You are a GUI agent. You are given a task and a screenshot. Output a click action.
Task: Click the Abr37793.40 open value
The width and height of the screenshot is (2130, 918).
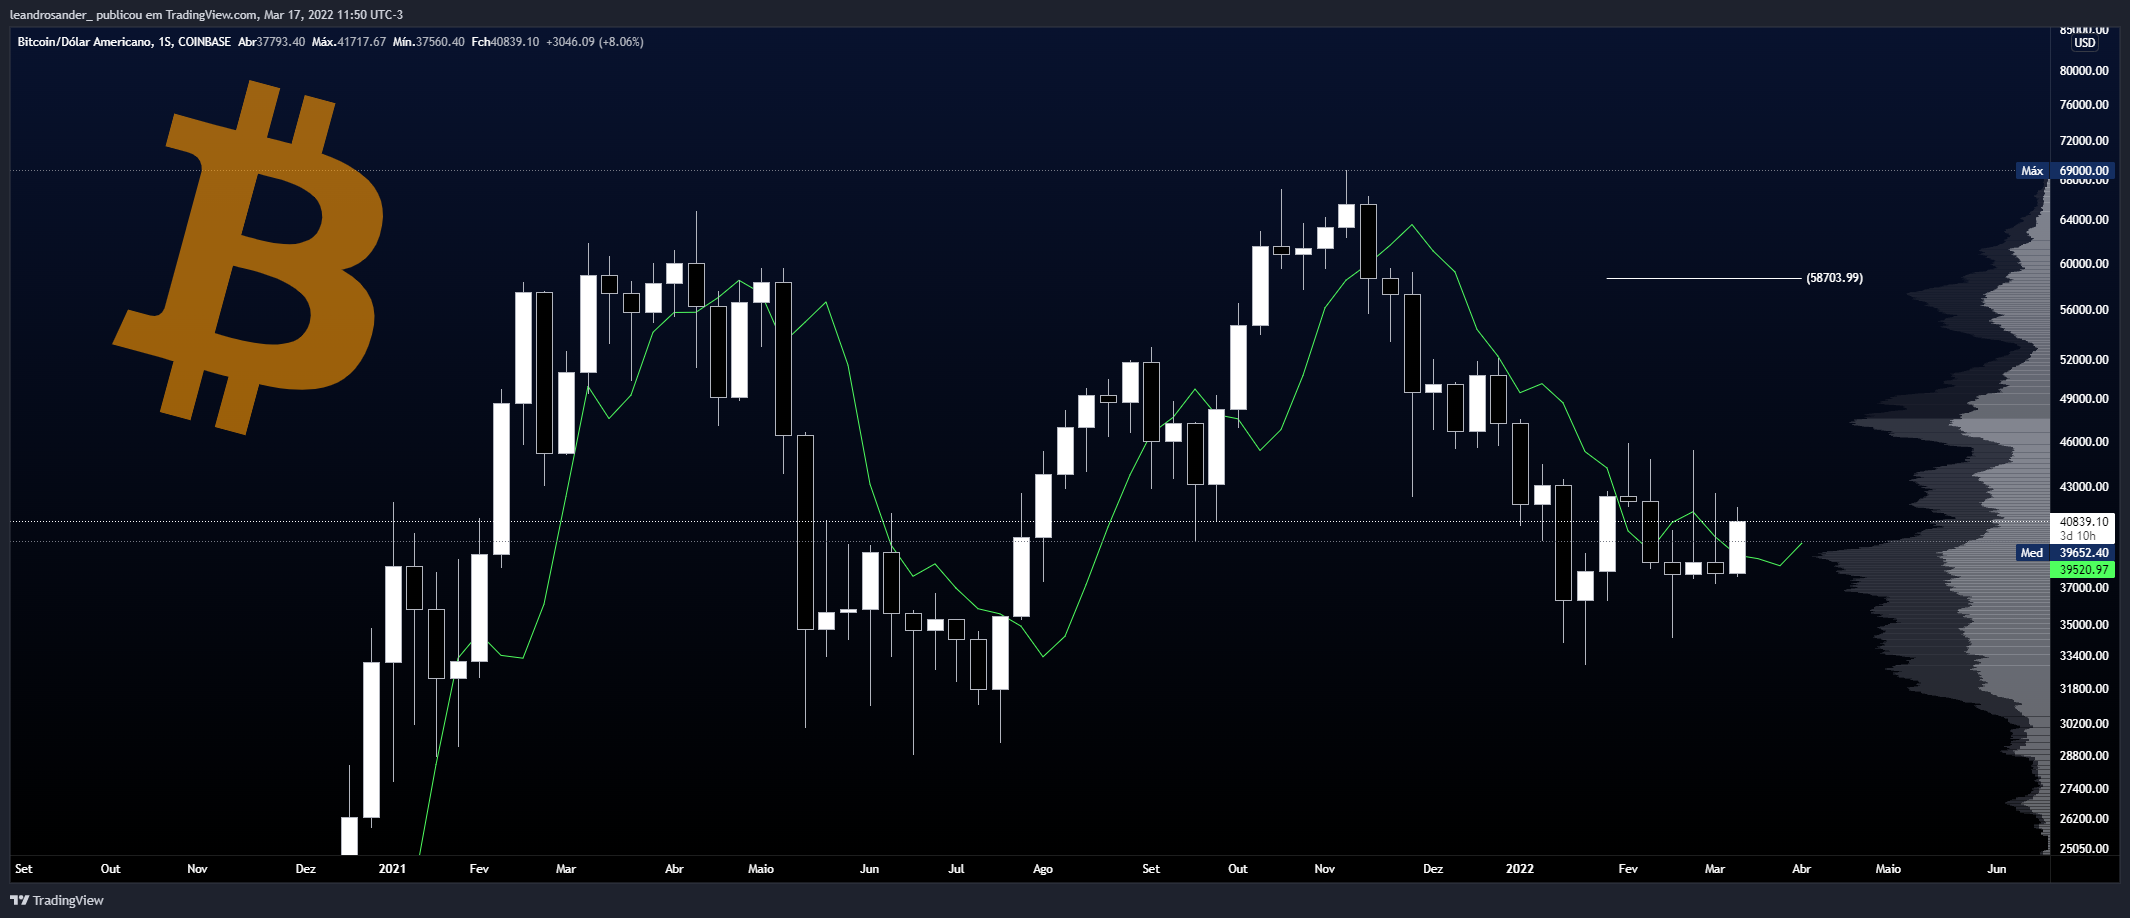click(x=271, y=42)
